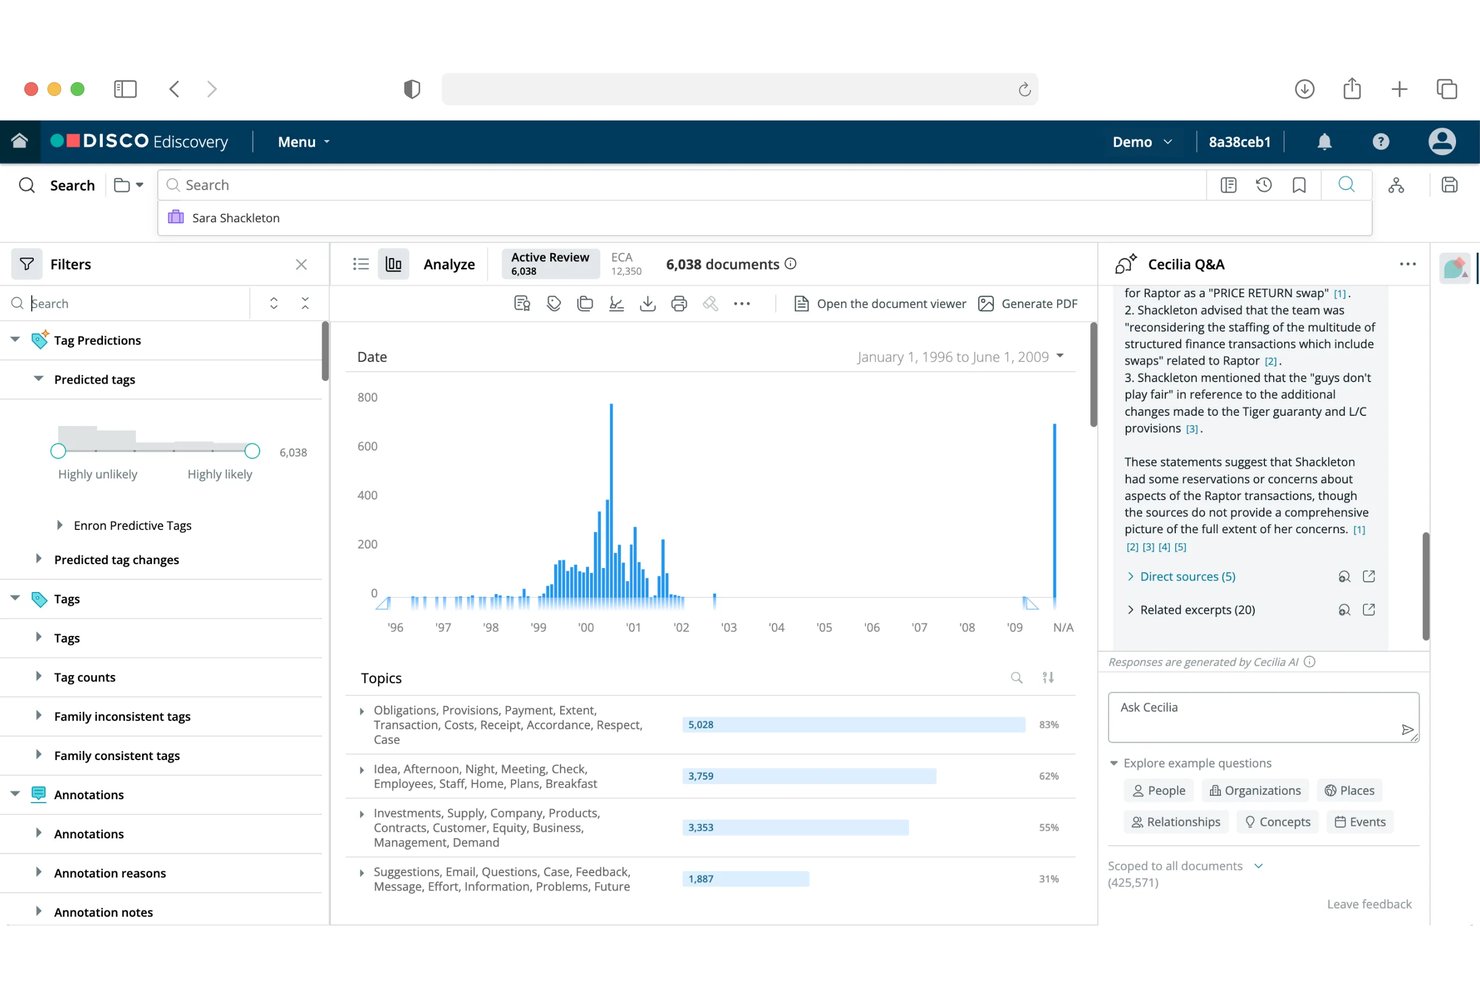
Task: Collapse the Tag Predictions section
Action: point(15,340)
